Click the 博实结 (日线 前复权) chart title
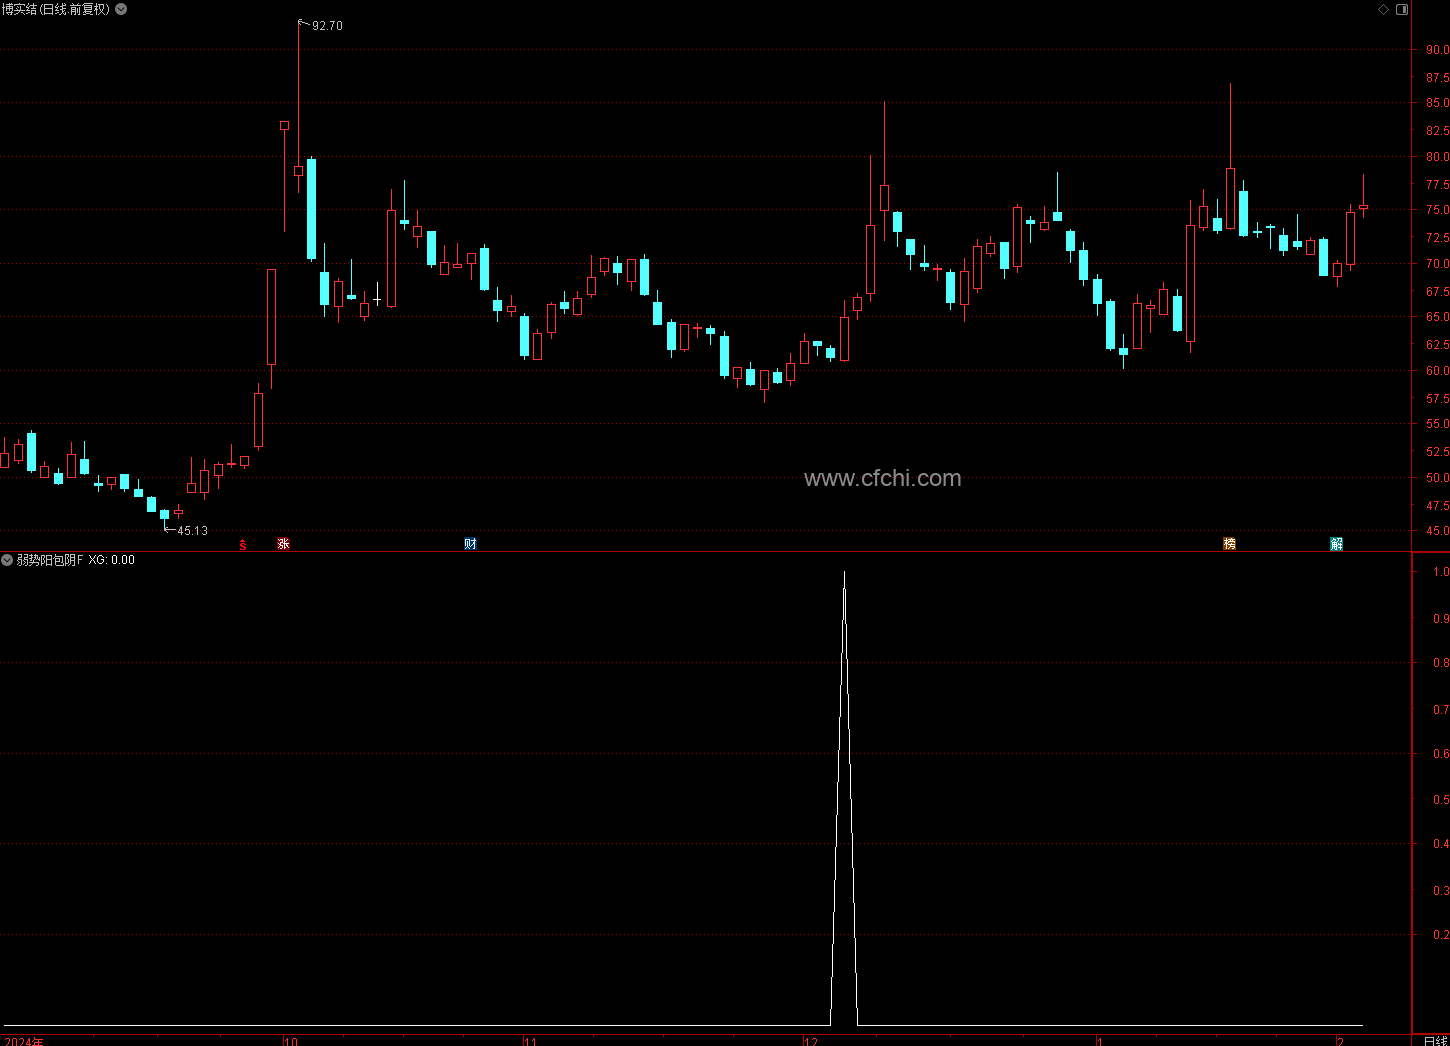The height and width of the screenshot is (1046, 1450). (x=56, y=9)
